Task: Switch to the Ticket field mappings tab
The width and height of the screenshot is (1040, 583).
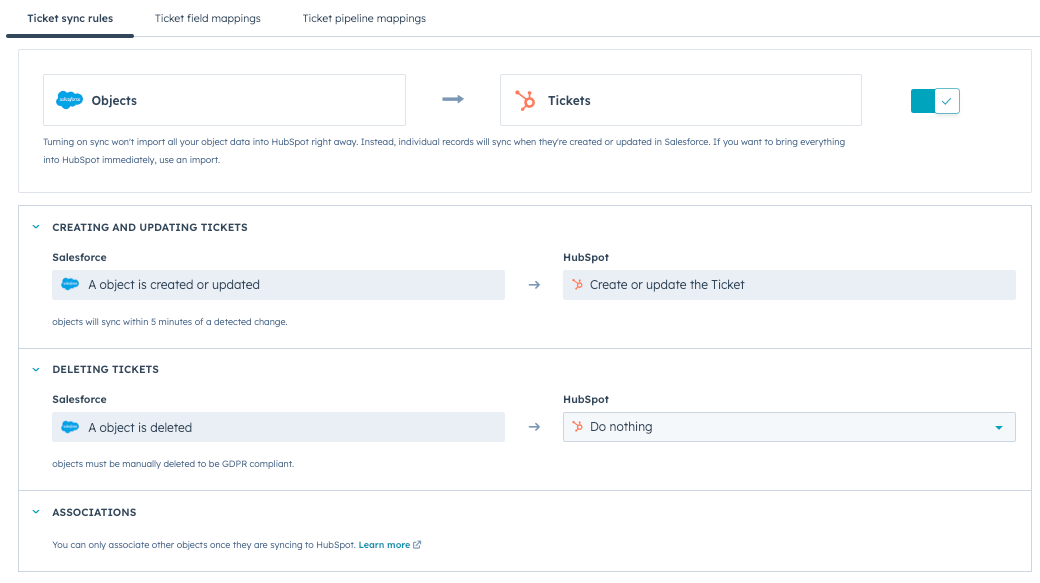Action: click(x=208, y=18)
